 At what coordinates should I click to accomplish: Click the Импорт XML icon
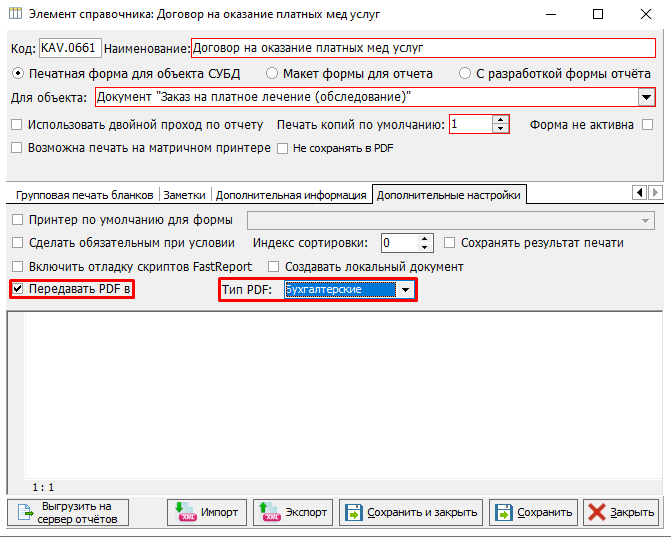(x=185, y=512)
